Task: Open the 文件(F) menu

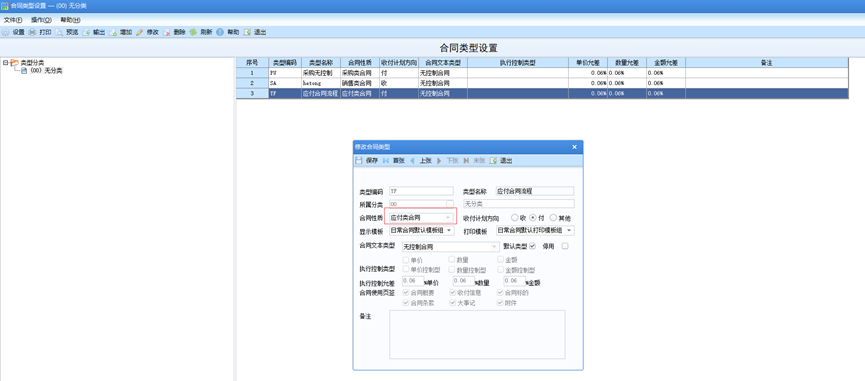Action: click(x=13, y=20)
